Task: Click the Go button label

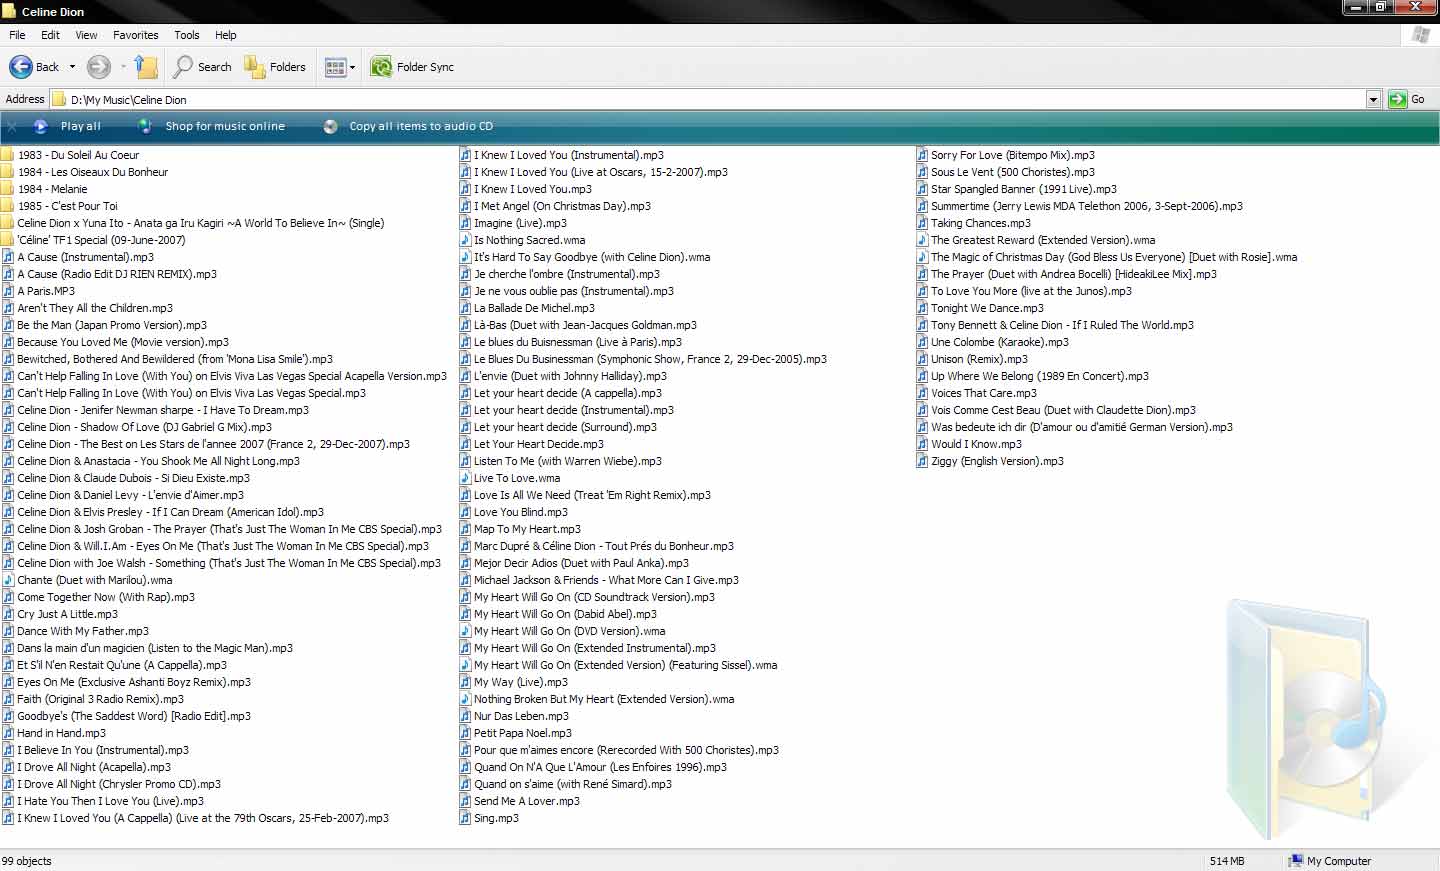Action: 1418,99
